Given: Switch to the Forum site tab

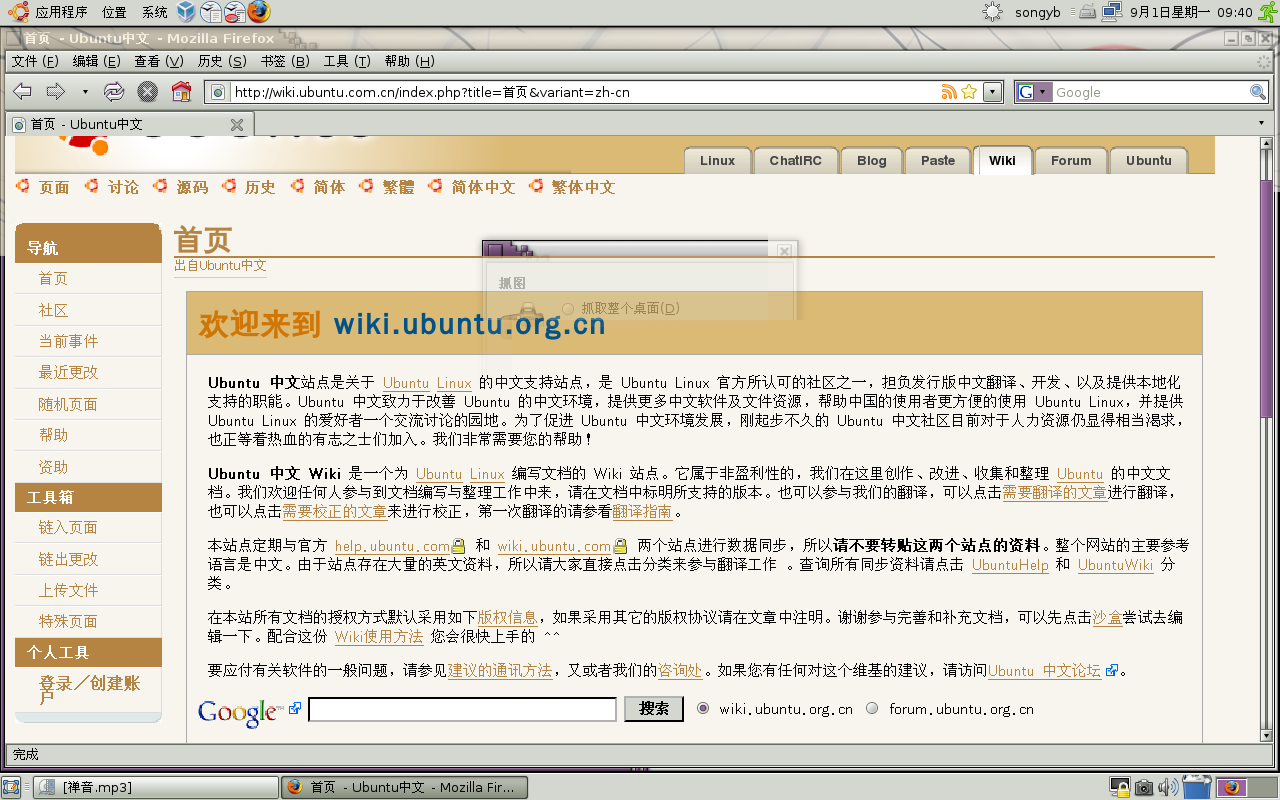Looking at the screenshot, I should (1071, 161).
